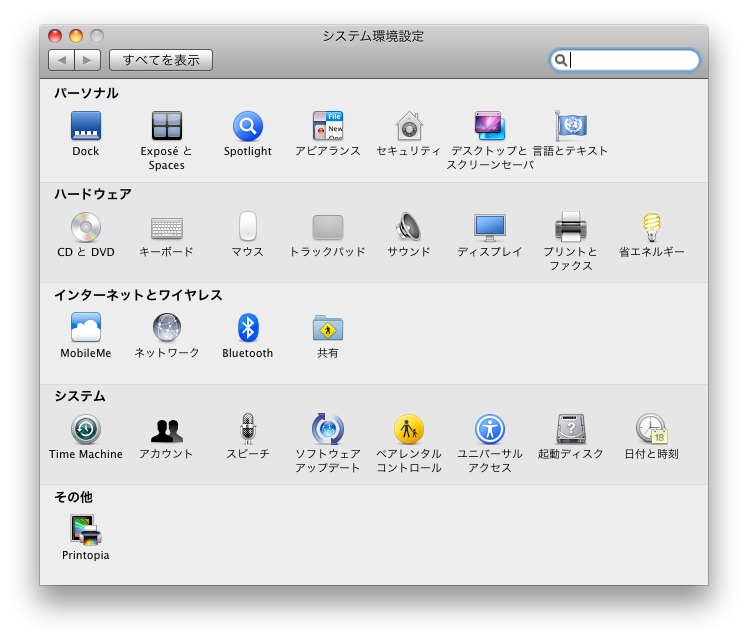Open Exposé と Spaces settings
This screenshot has height=640, width=748.
(x=166, y=127)
